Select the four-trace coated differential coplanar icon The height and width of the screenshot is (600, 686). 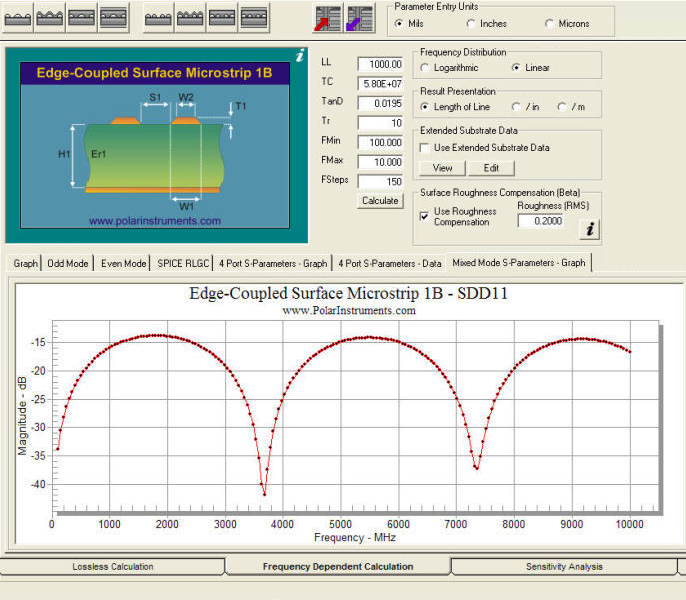pyautogui.click(x=190, y=18)
